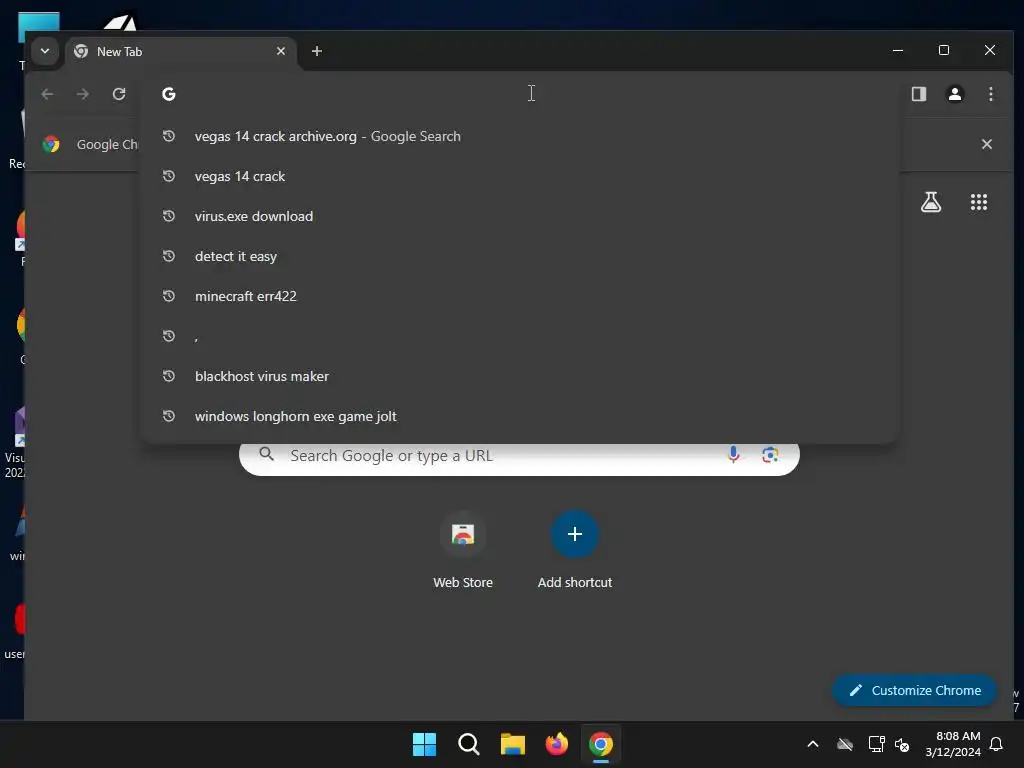
Task: Select suggestion detect it easy
Action: click(x=520, y=256)
